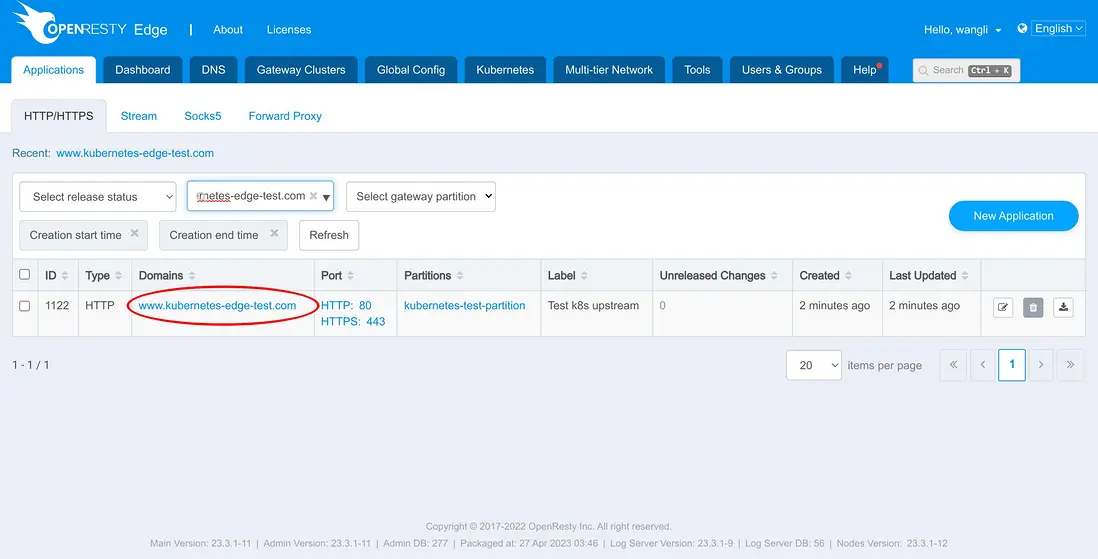Click the New Application button
Image resolution: width=1098 pixels, height=559 pixels.
pyautogui.click(x=1013, y=216)
